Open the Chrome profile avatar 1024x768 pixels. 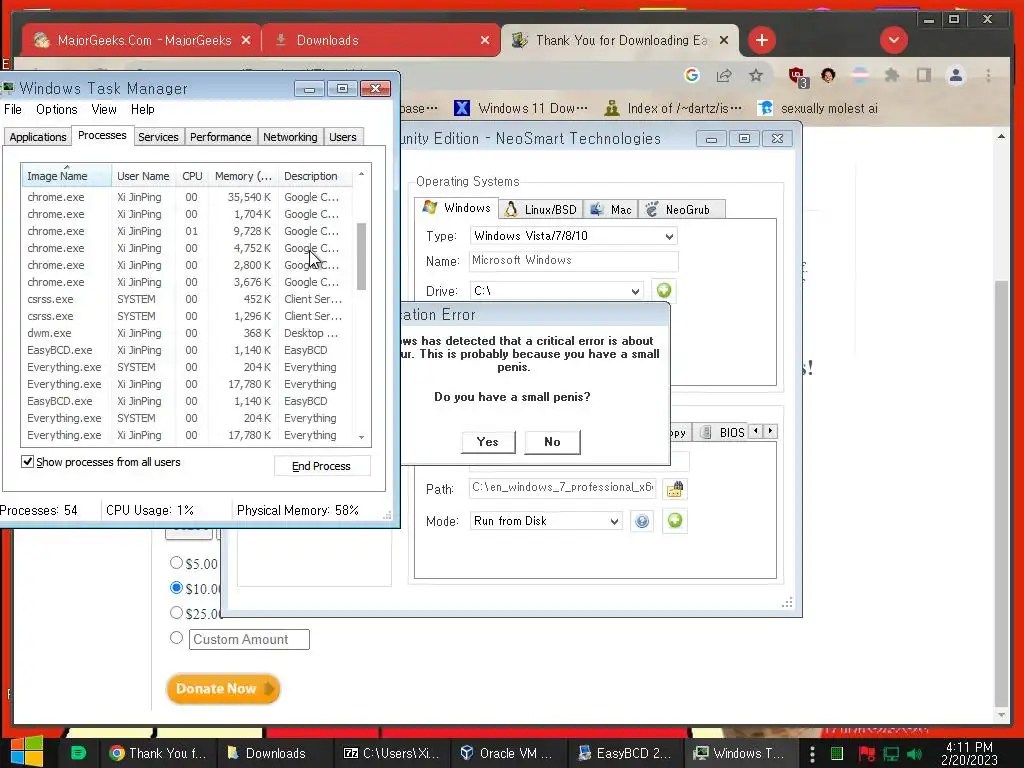(x=955, y=76)
